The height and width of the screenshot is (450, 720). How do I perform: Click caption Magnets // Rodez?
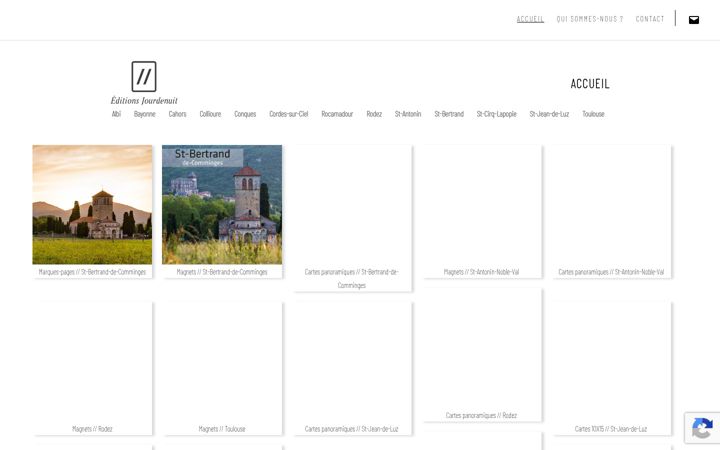tap(92, 429)
